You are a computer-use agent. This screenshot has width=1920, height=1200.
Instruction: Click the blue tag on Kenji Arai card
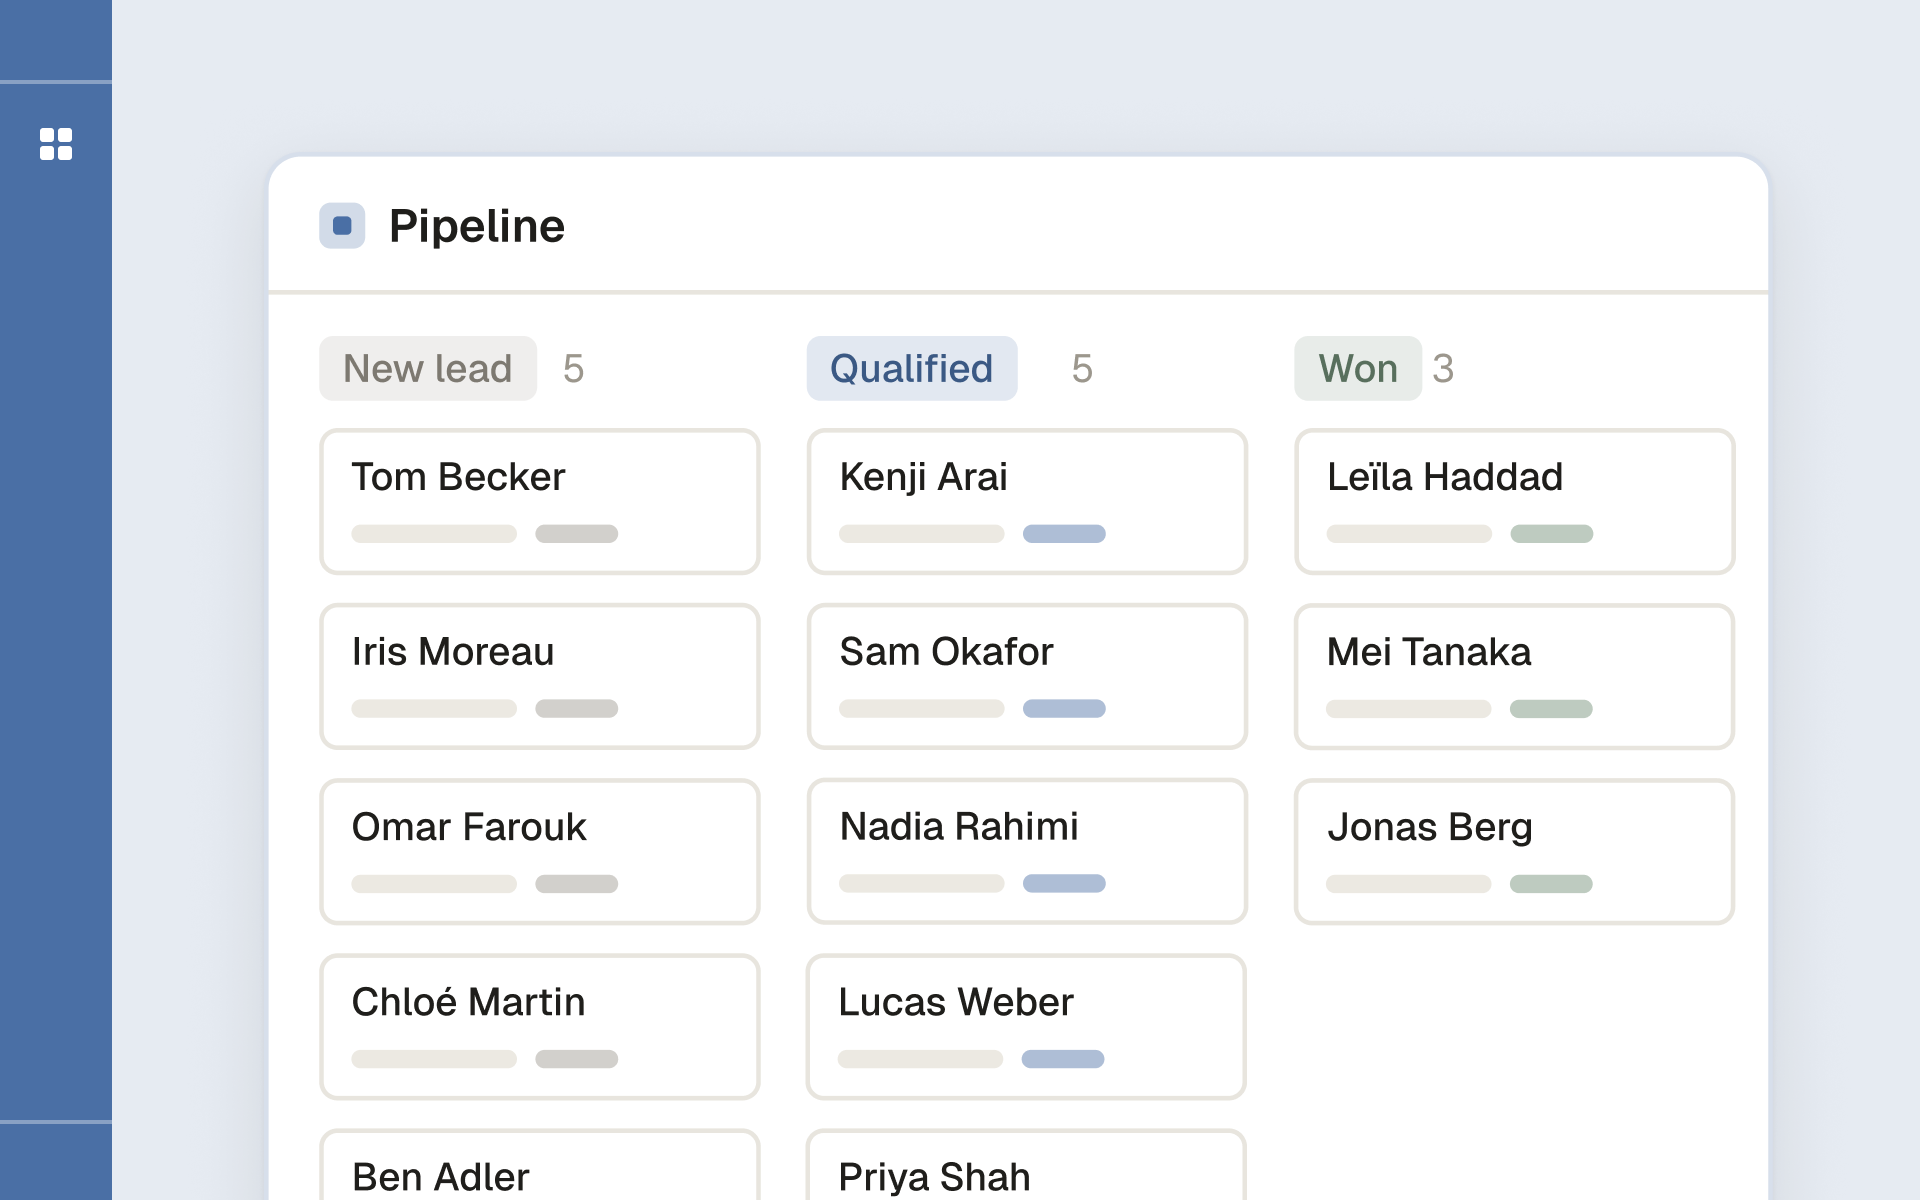[1064, 534]
